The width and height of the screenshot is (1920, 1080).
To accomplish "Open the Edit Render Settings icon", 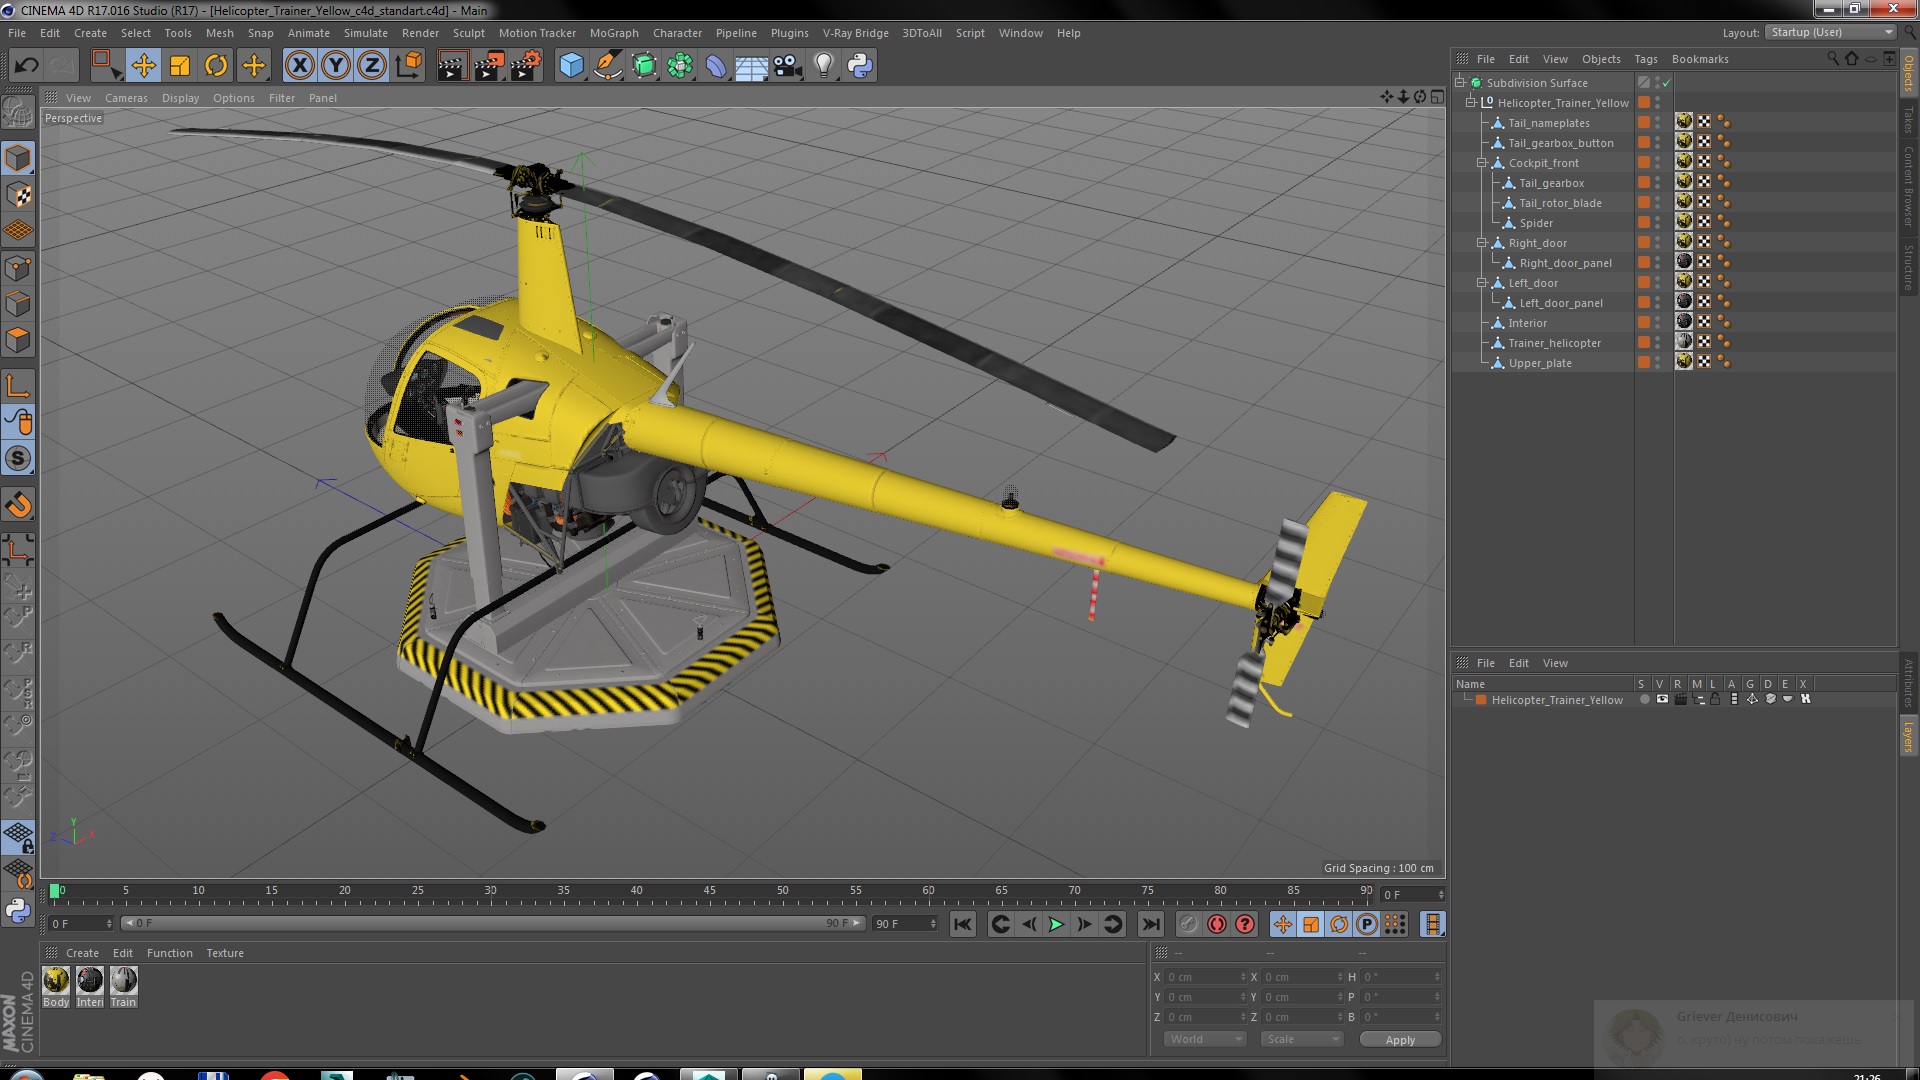I will (525, 66).
